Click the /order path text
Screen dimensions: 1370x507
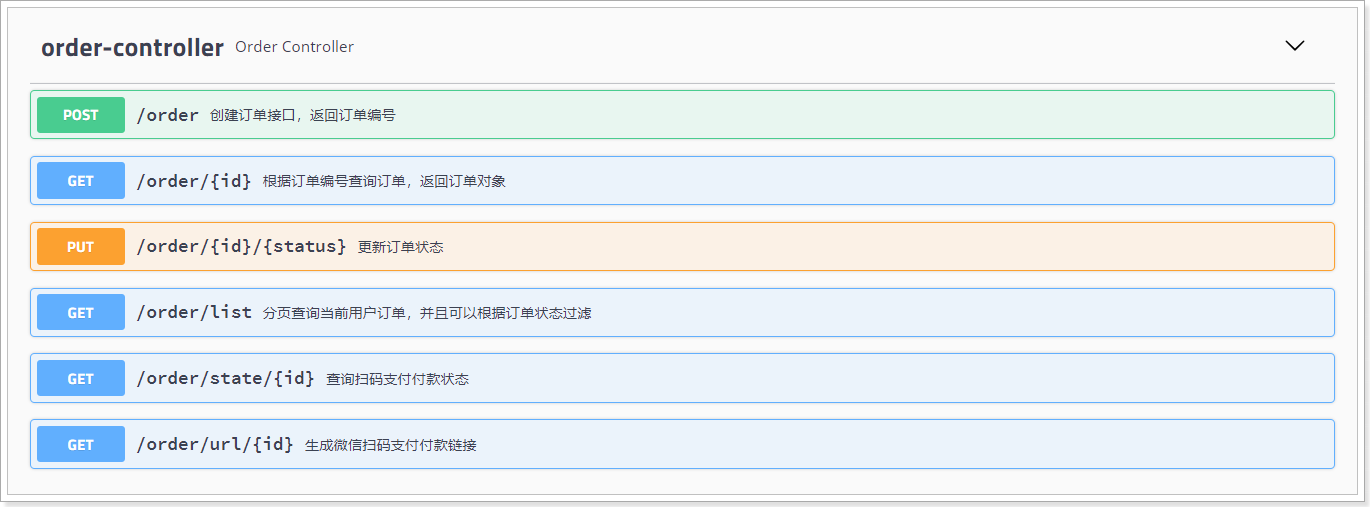(168, 115)
